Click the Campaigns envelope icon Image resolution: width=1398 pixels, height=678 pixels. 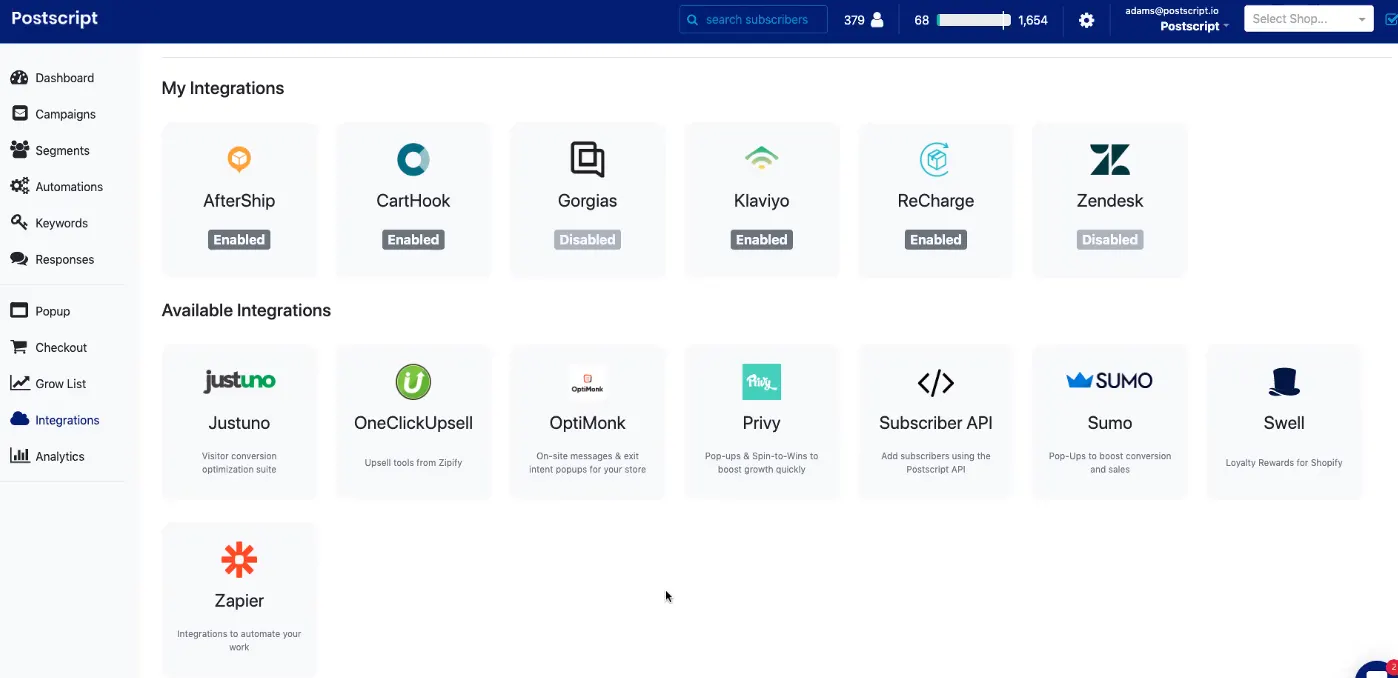pyautogui.click(x=19, y=114)
